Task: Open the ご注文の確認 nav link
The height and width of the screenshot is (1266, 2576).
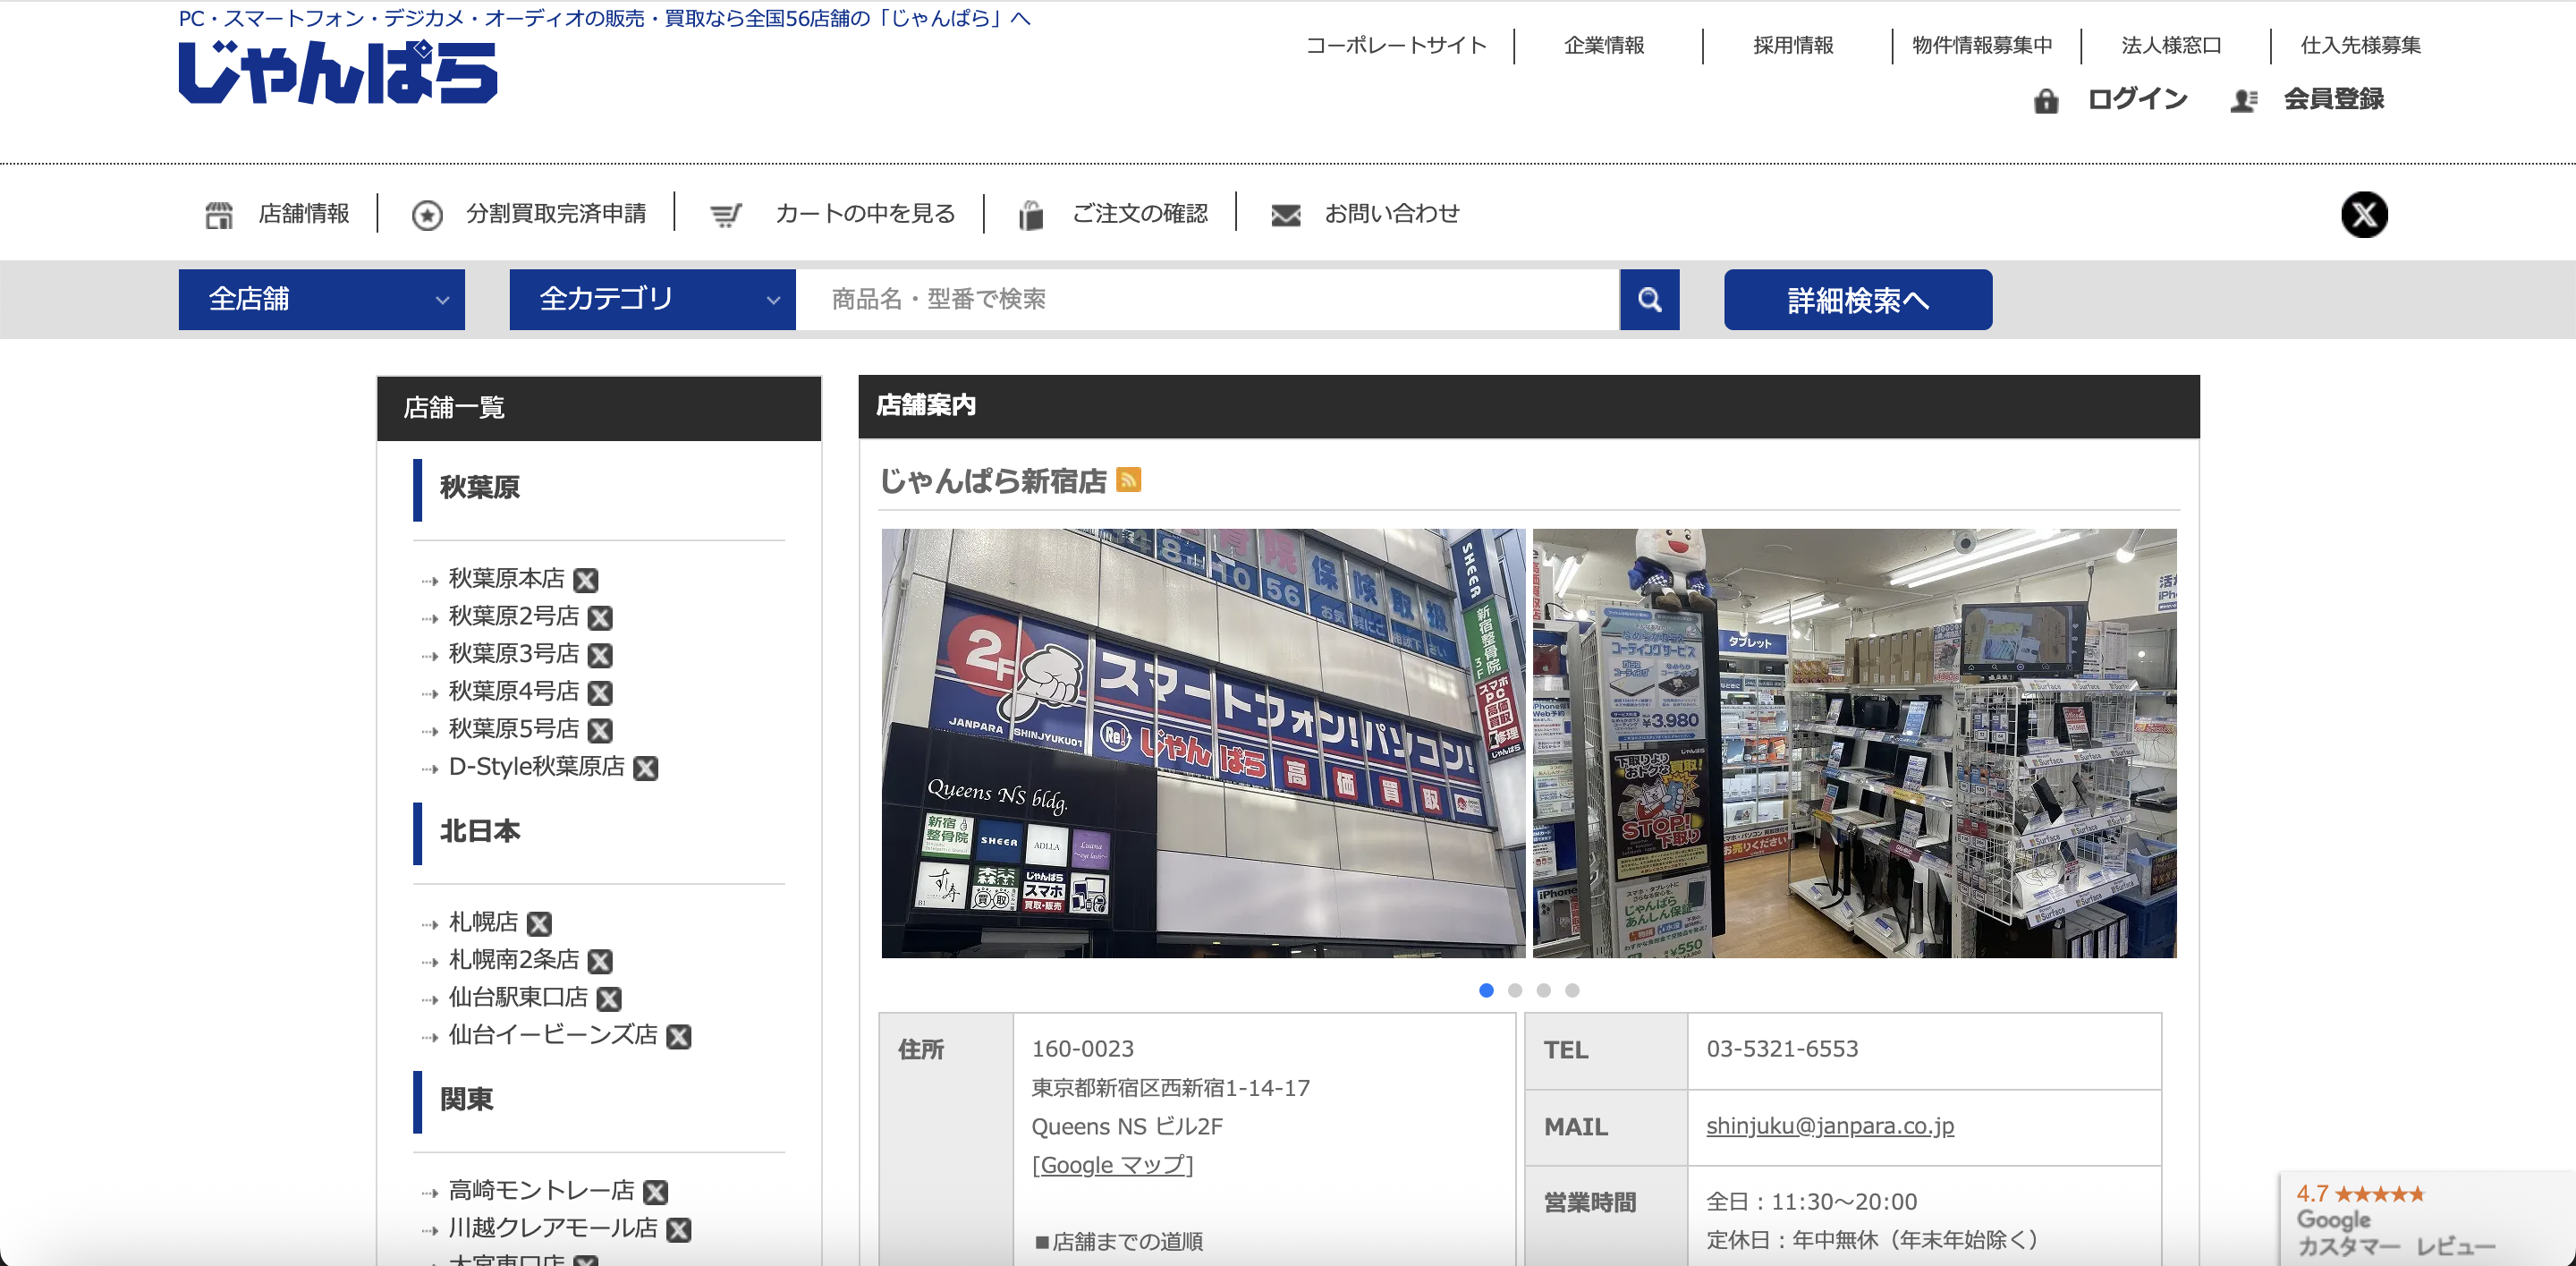Action: (1139, 214)
